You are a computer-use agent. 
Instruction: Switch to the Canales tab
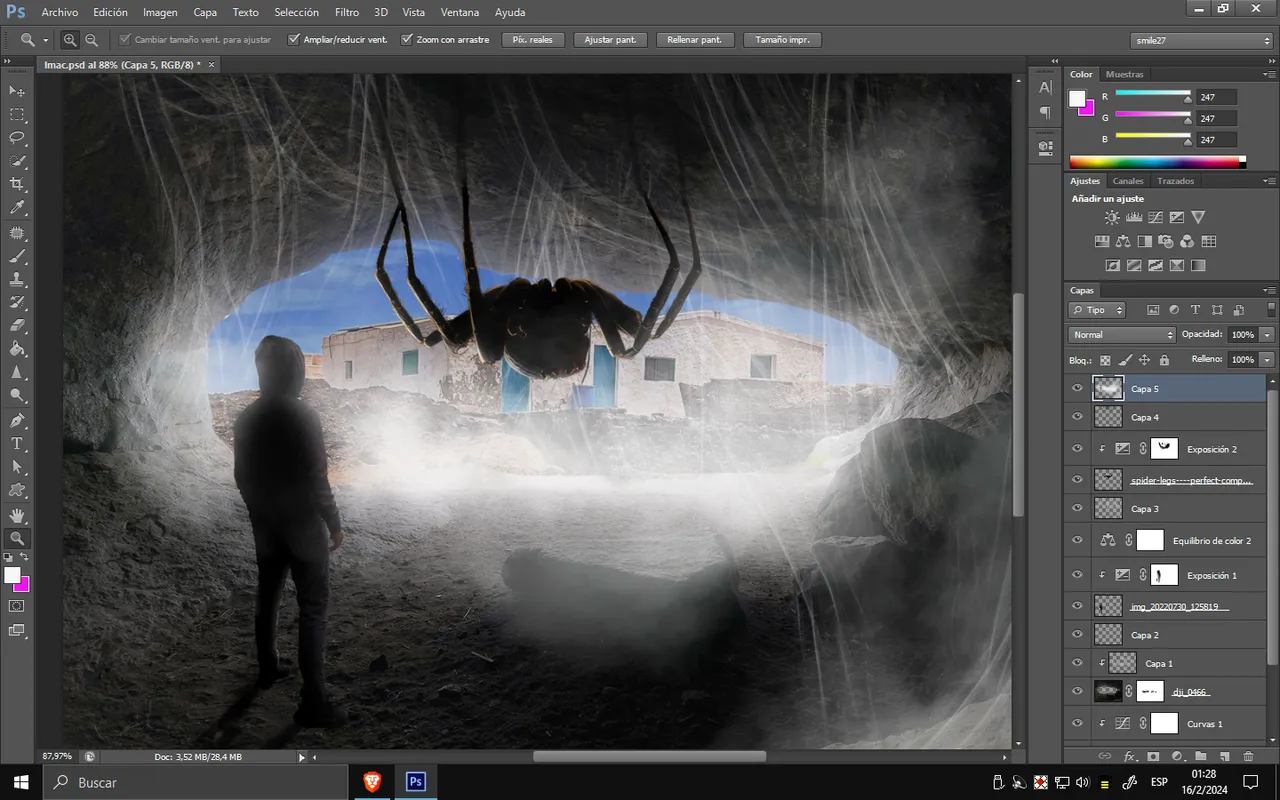1128,181
